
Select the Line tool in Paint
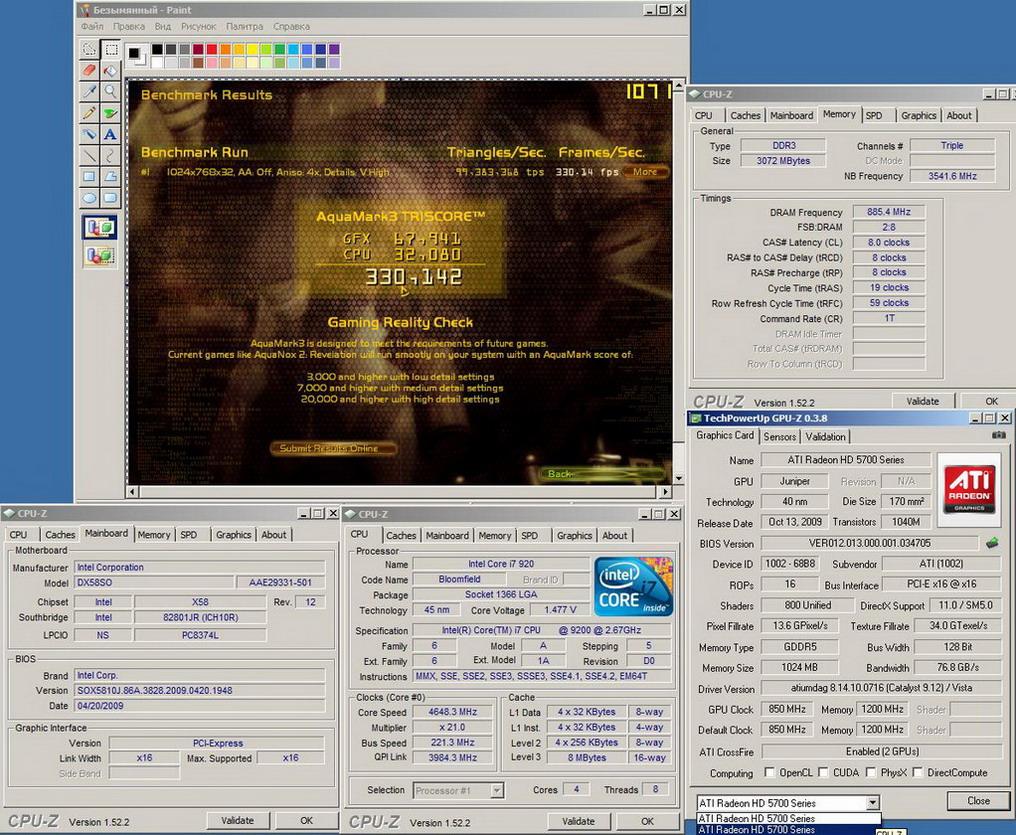[x=89, y=155]
